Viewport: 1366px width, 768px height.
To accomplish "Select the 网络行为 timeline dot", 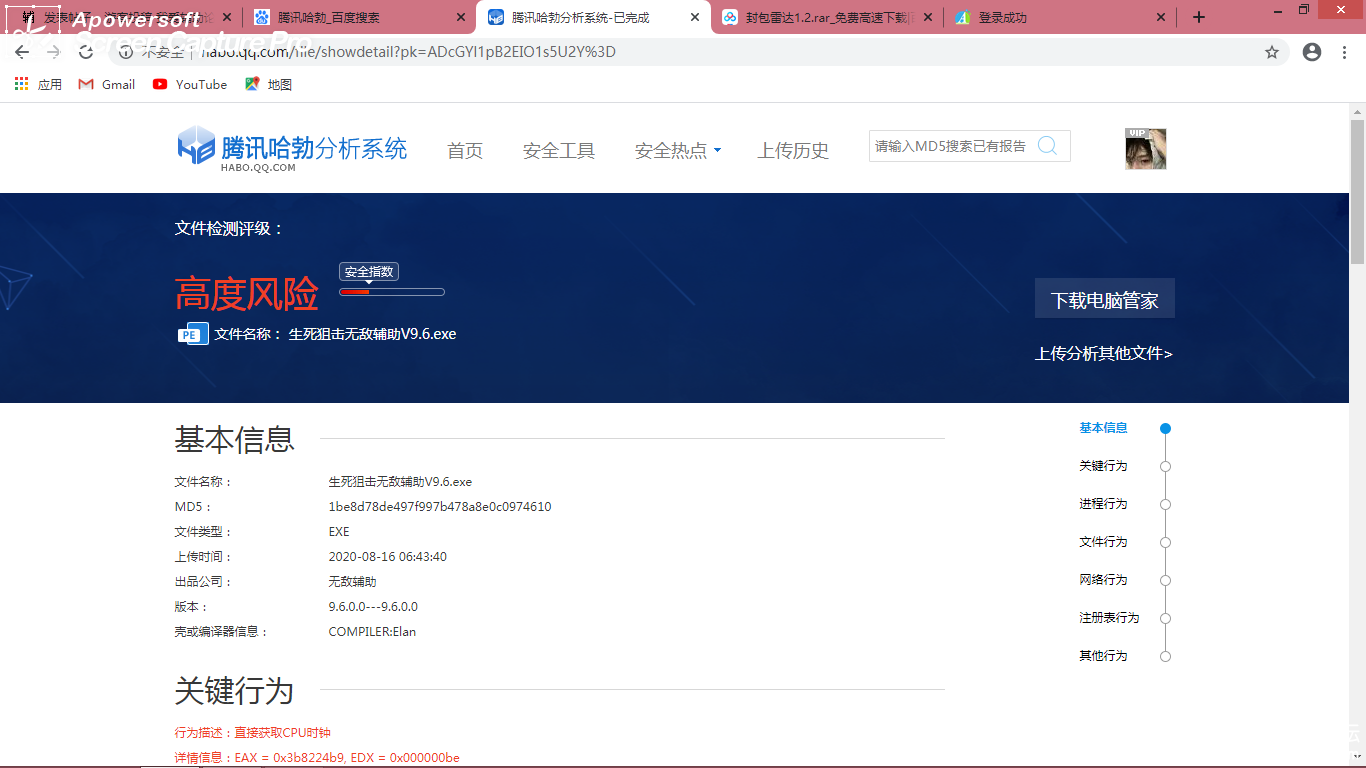I will coord(1165,581).
